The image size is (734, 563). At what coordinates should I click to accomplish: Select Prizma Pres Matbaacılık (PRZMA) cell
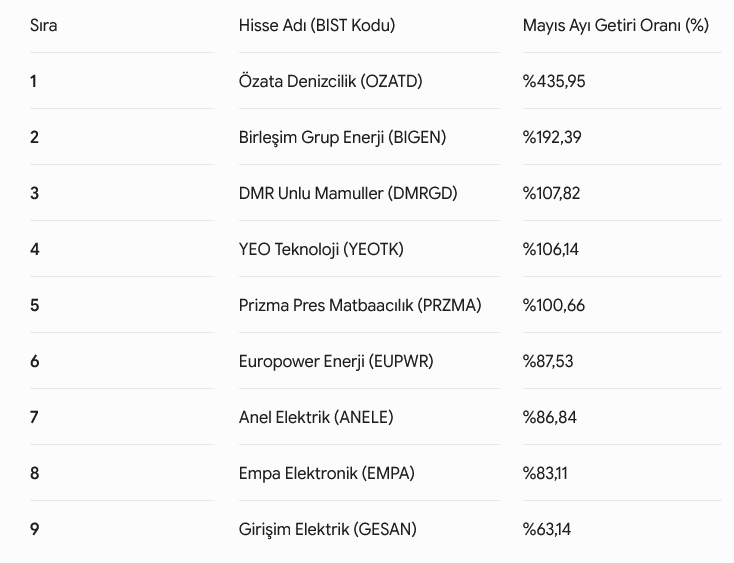[360, 306]
